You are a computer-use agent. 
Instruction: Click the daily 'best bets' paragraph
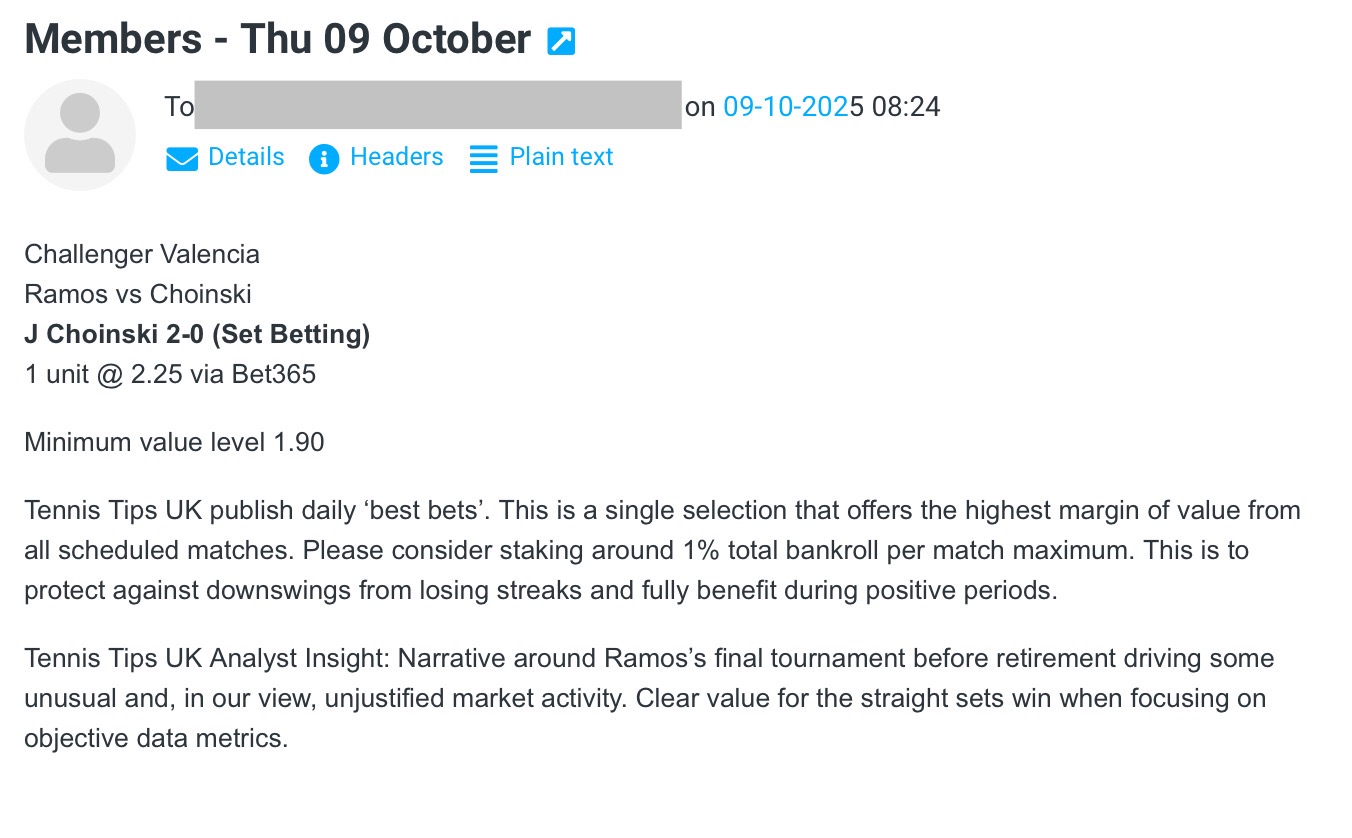click(662, 550)
